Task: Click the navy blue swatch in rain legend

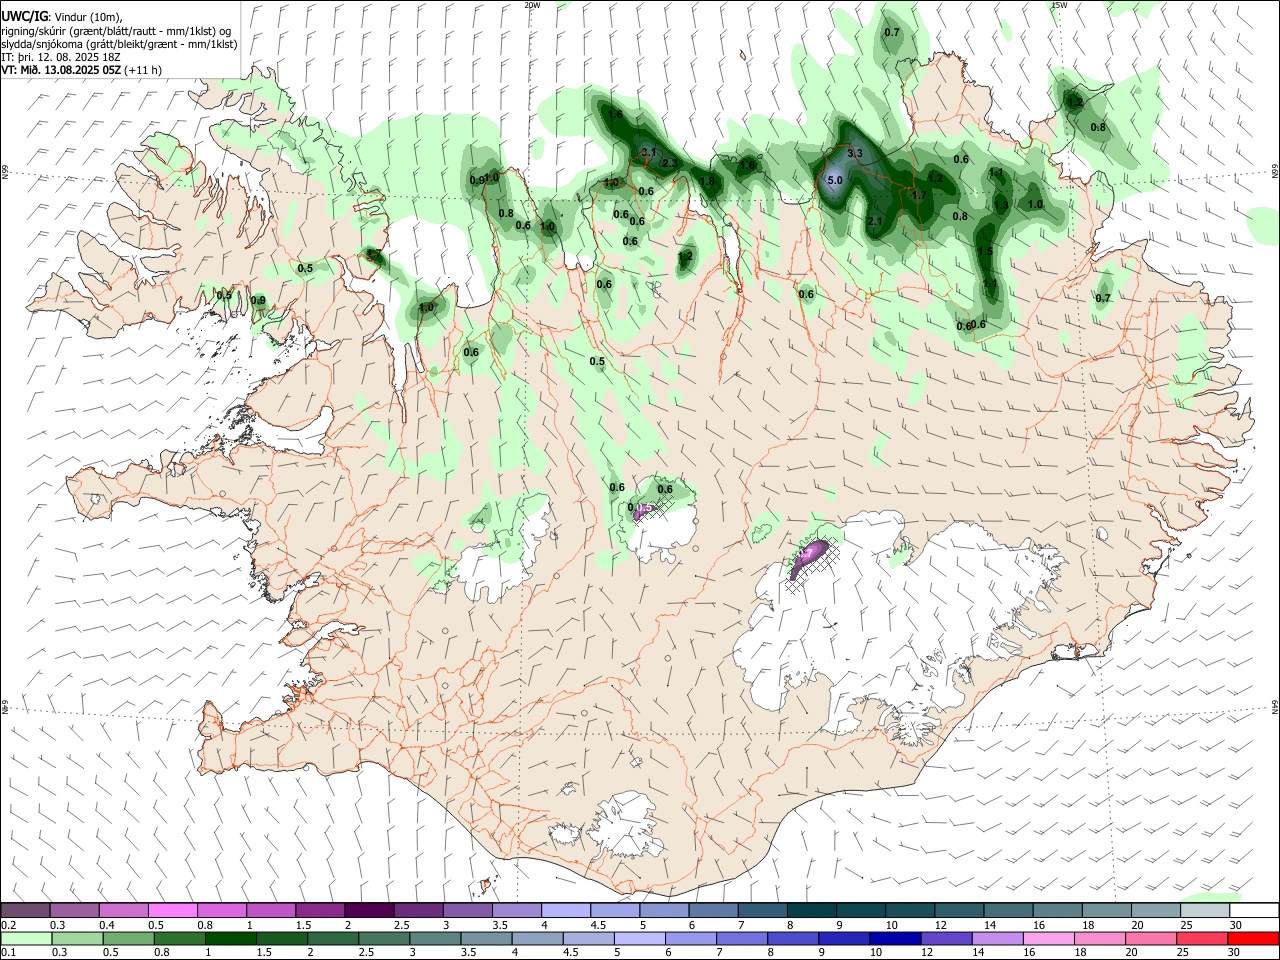Action: point(894,938)
